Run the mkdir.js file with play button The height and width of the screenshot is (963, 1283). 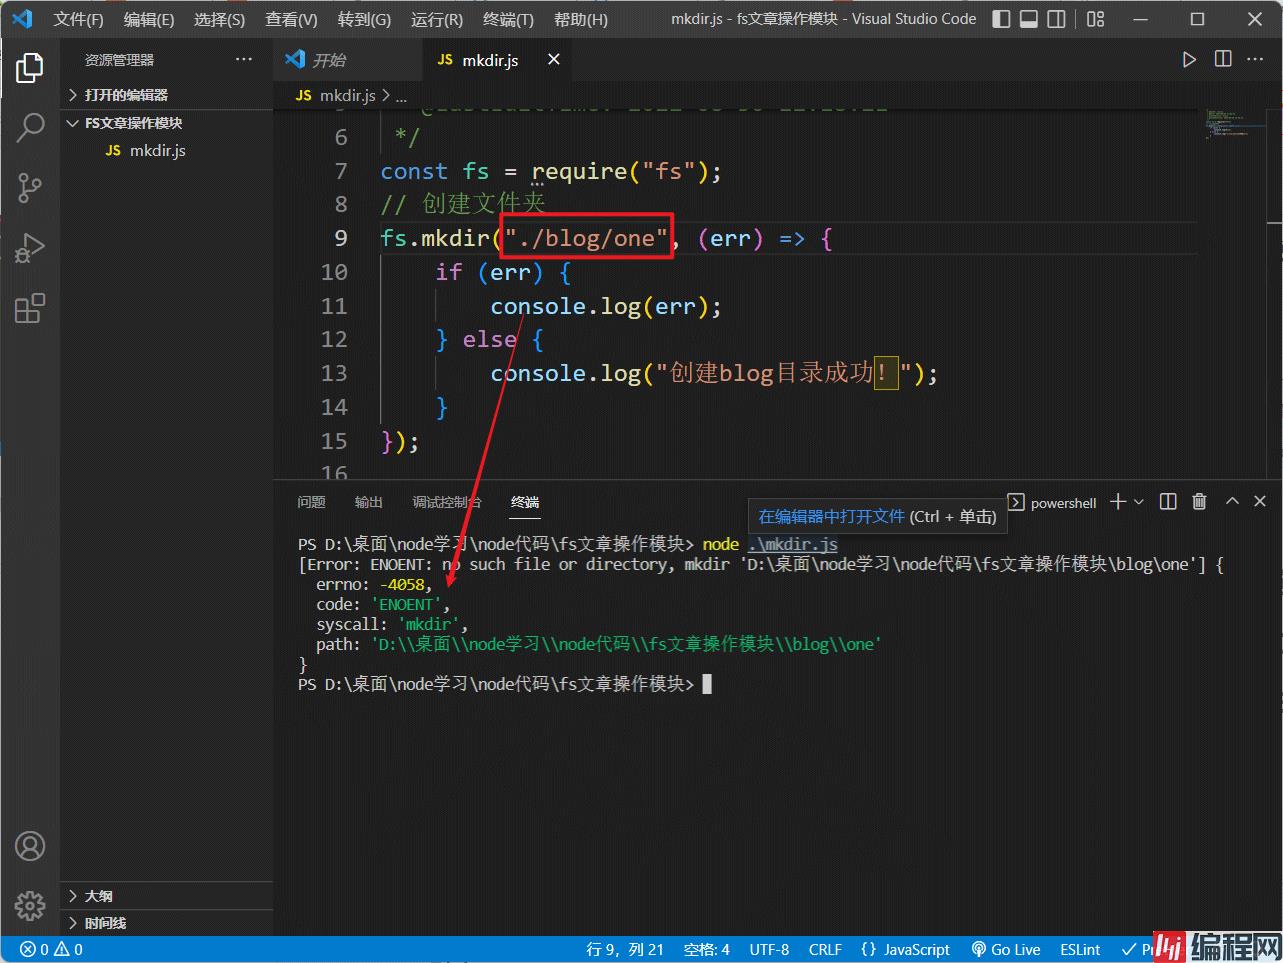click(1189, 60)
